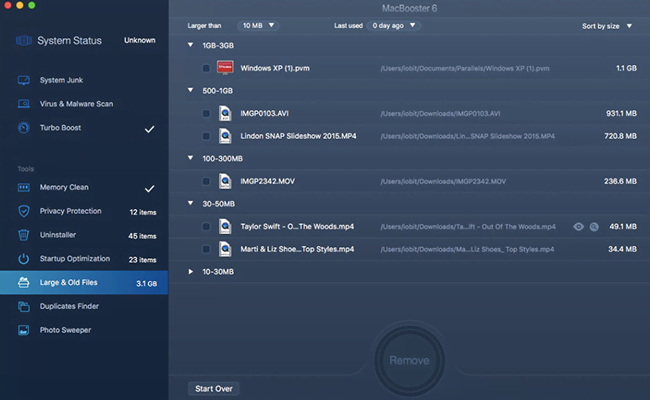
Task: Collapse the 500-1GB group
Action: tap(190, 90)
